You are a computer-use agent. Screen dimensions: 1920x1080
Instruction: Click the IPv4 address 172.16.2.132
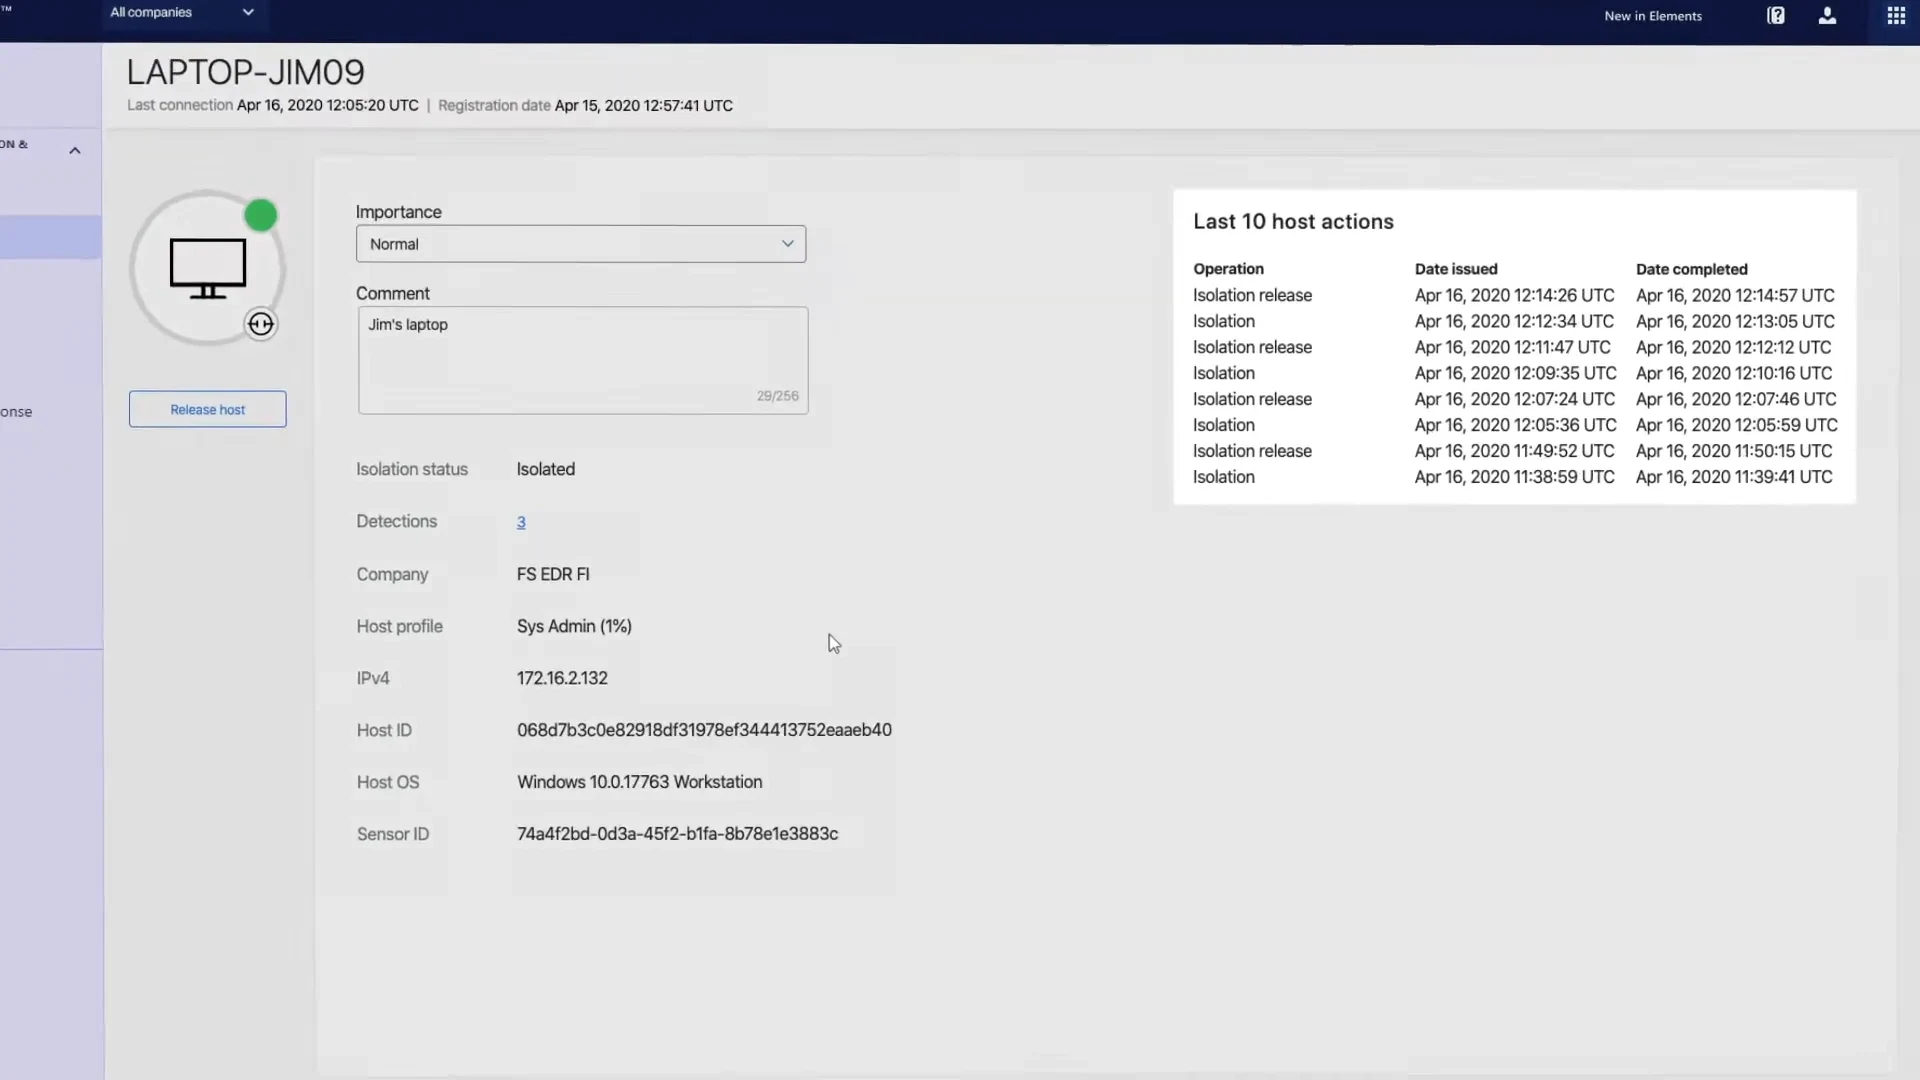point(562,678)
